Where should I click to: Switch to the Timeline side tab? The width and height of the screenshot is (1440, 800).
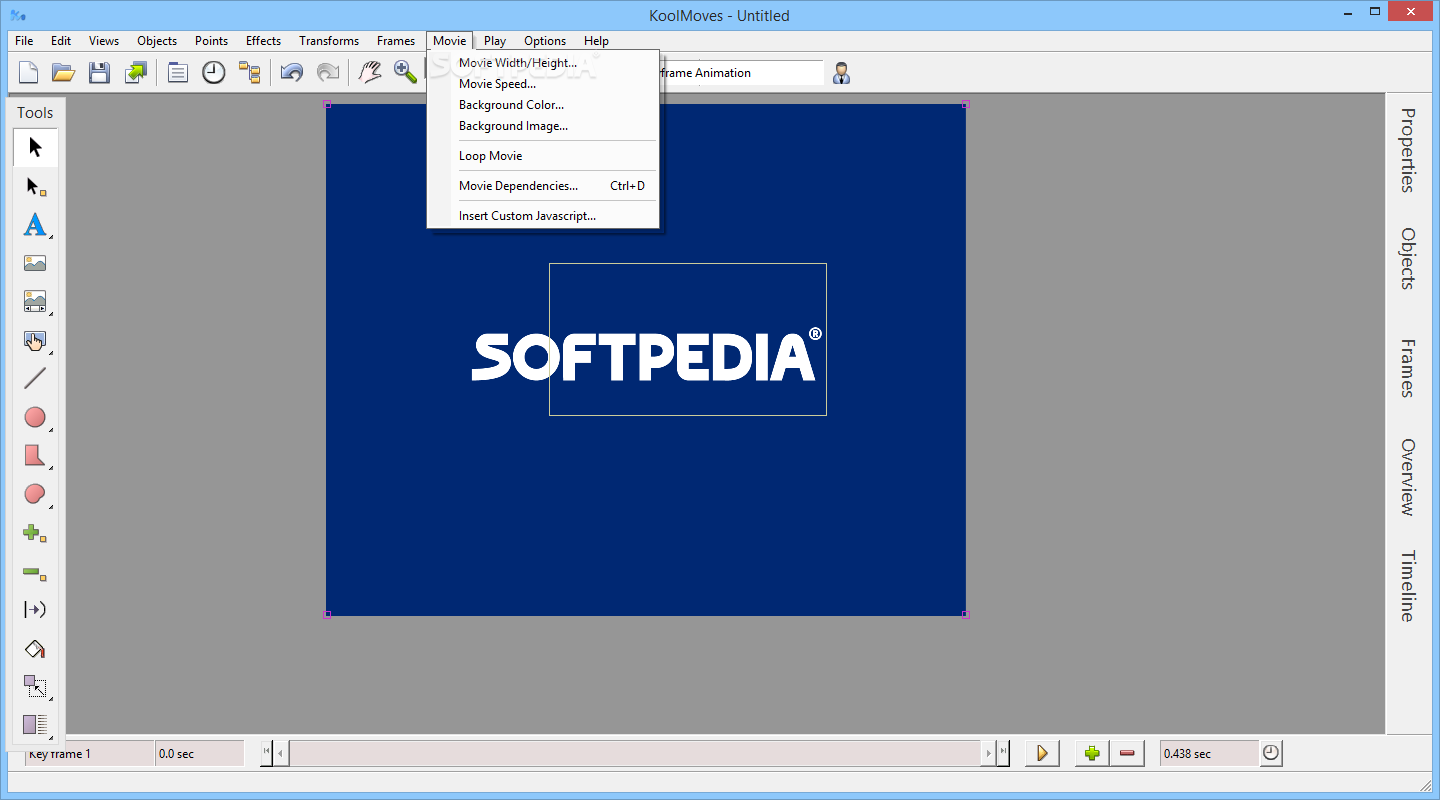pos(1408,586)
